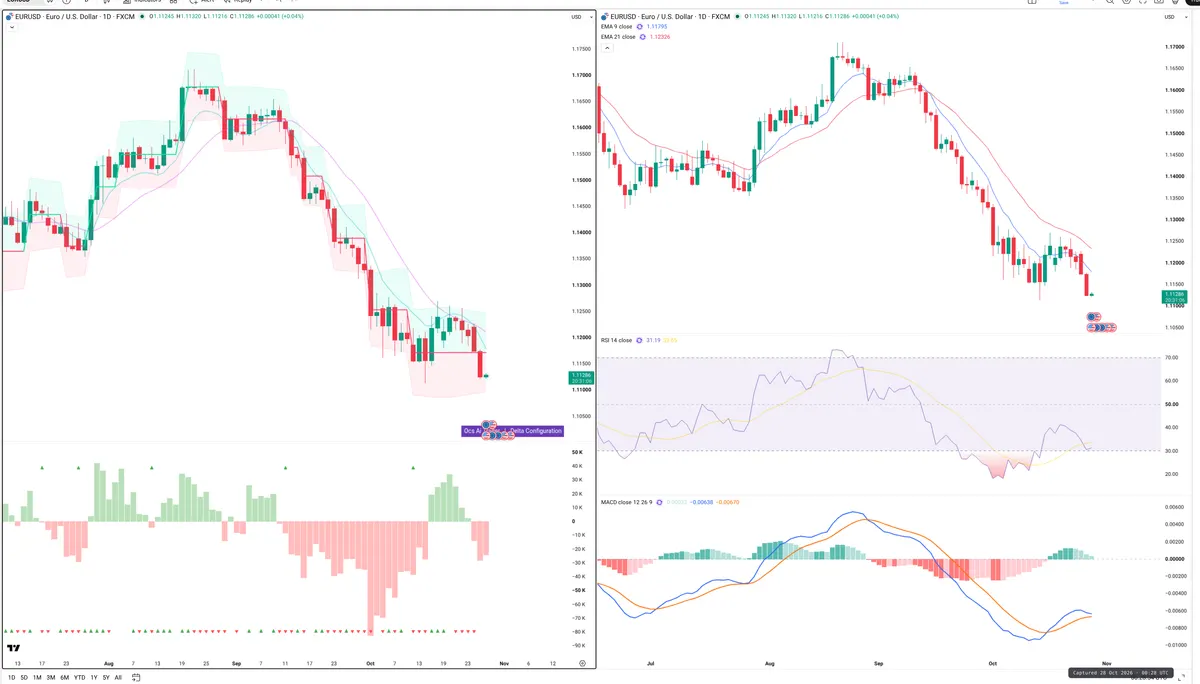Select the 5D time range

pyautogui.click(x=24, y=677)
